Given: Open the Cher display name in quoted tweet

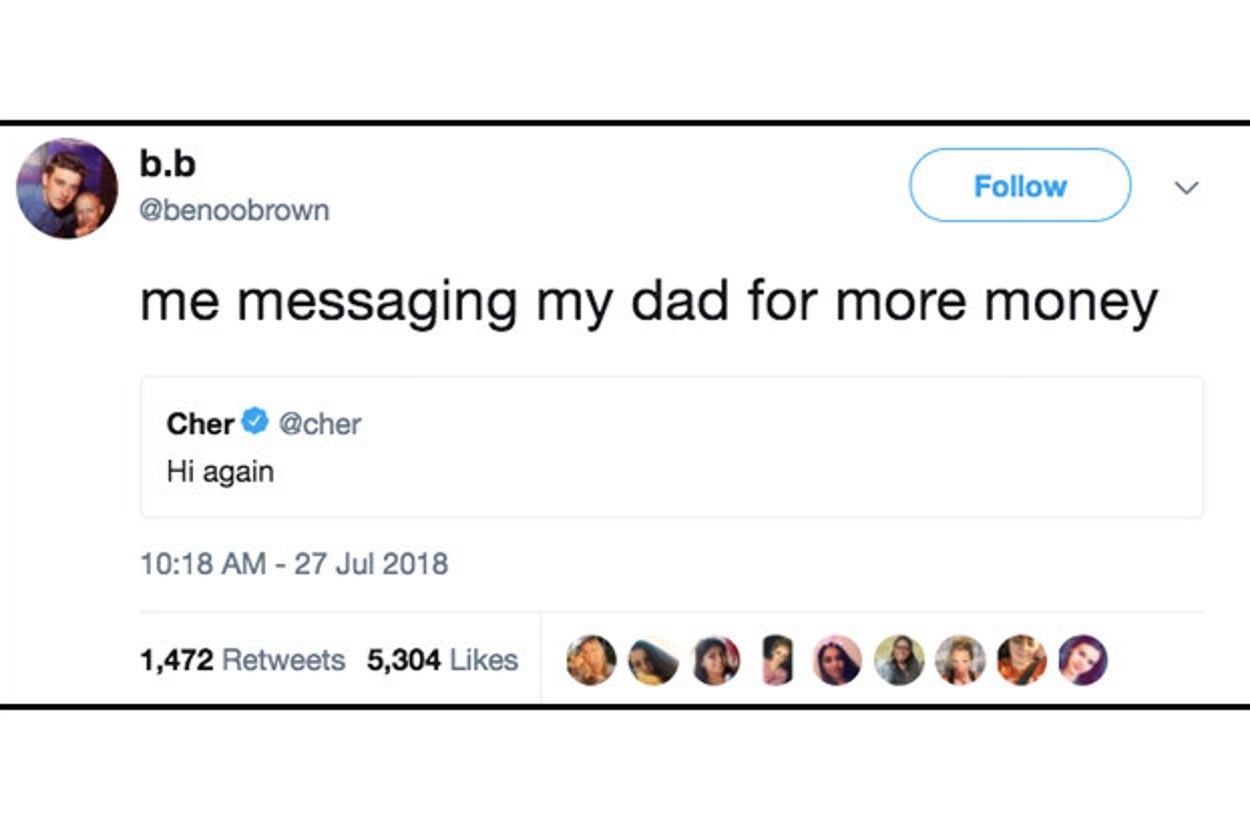Looking at the screenshot, I should click(200, 423).
